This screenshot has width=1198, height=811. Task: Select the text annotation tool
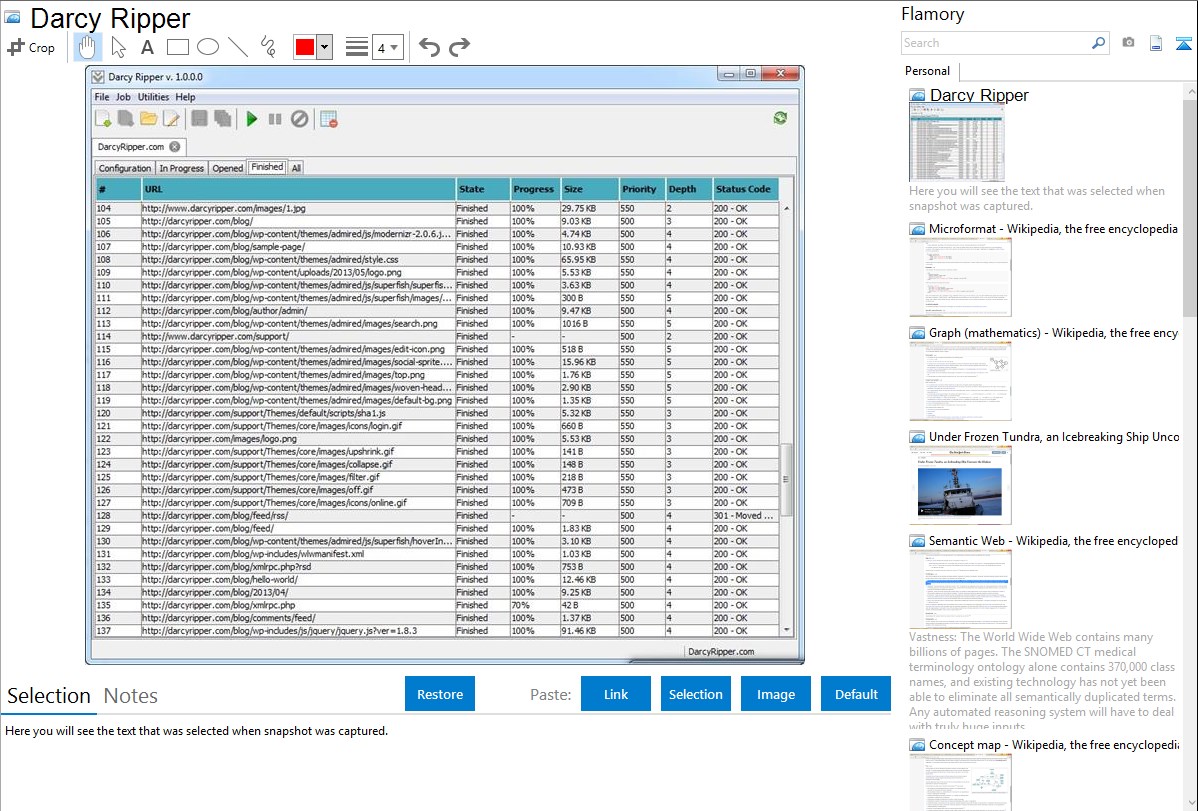click(147, 47)
